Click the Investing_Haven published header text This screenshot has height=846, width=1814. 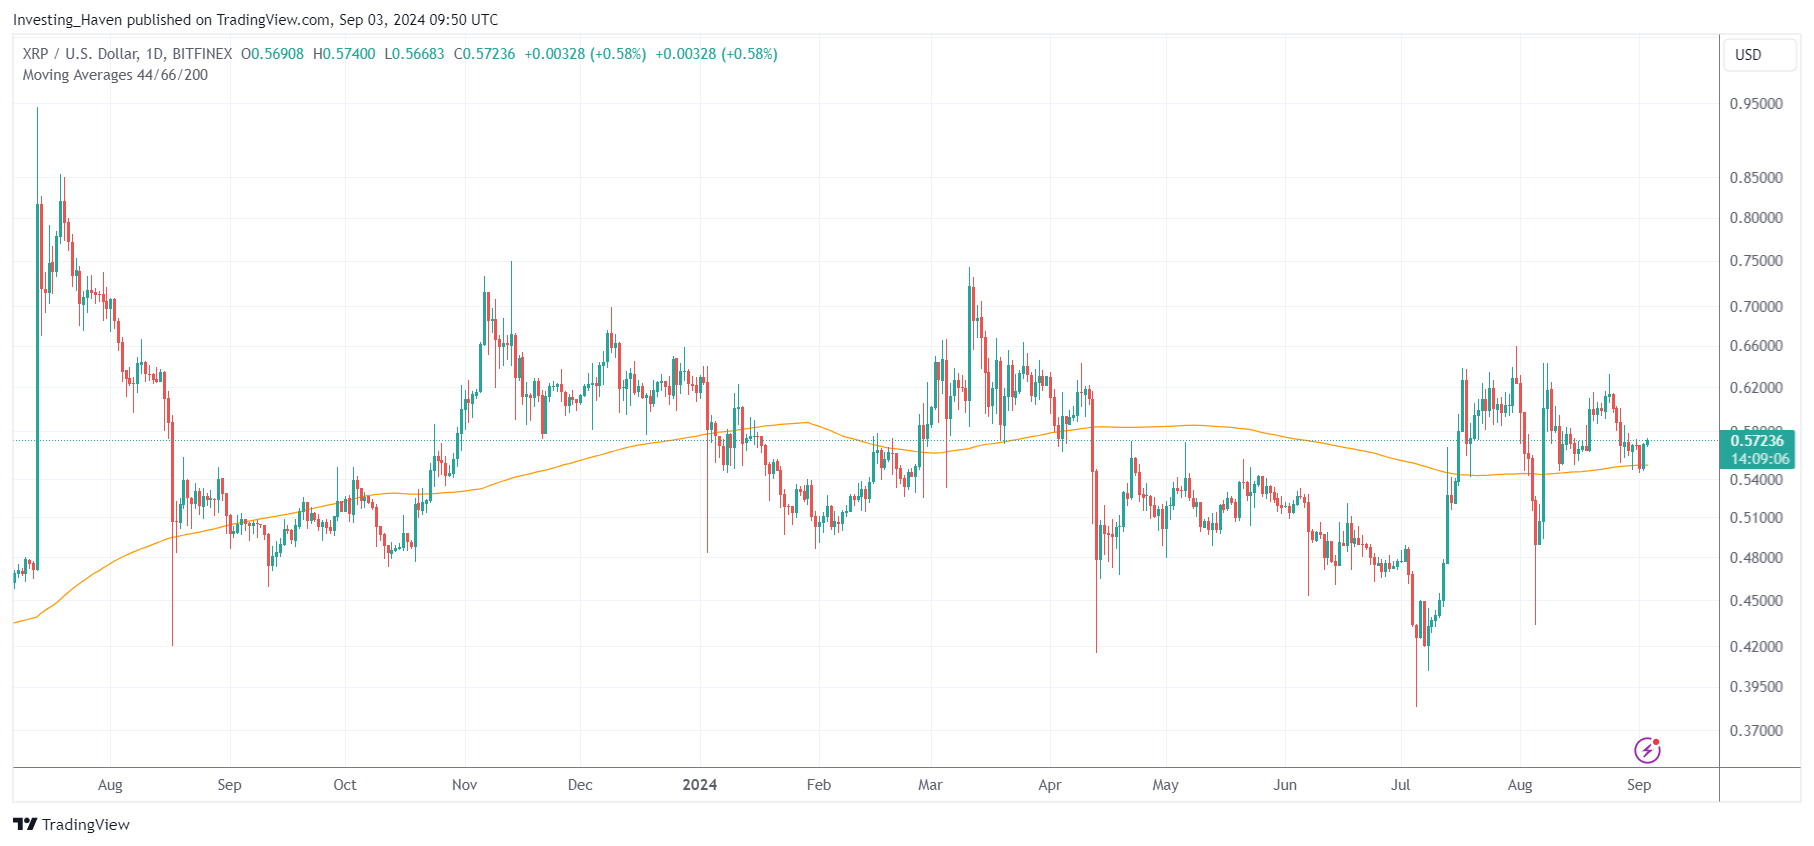tap(255, 20)
